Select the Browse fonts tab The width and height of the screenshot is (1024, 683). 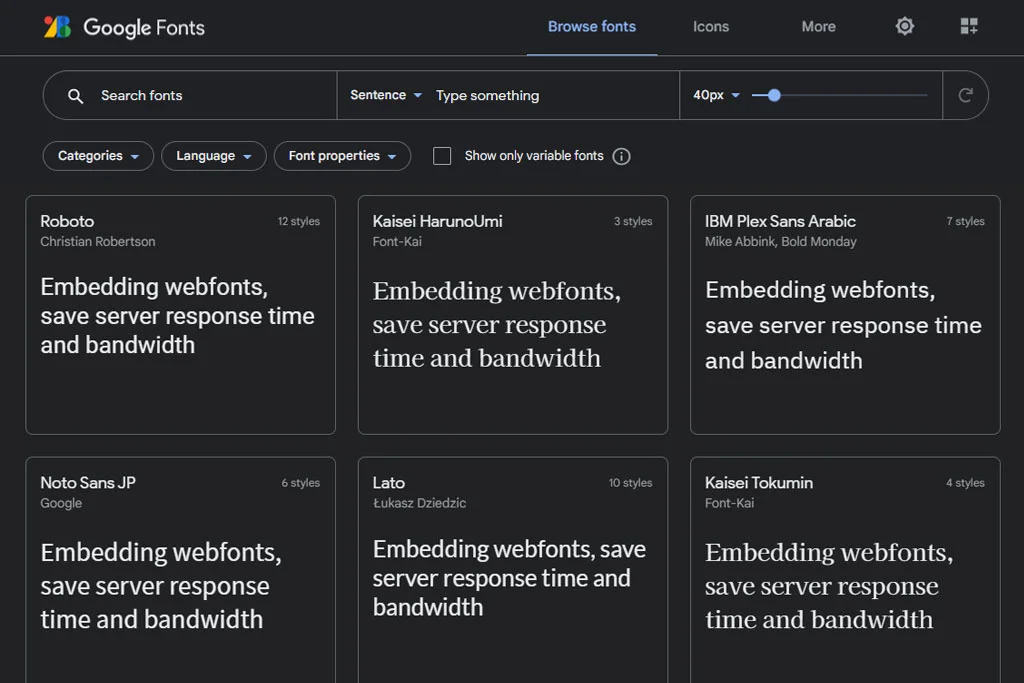click(592, 27)
